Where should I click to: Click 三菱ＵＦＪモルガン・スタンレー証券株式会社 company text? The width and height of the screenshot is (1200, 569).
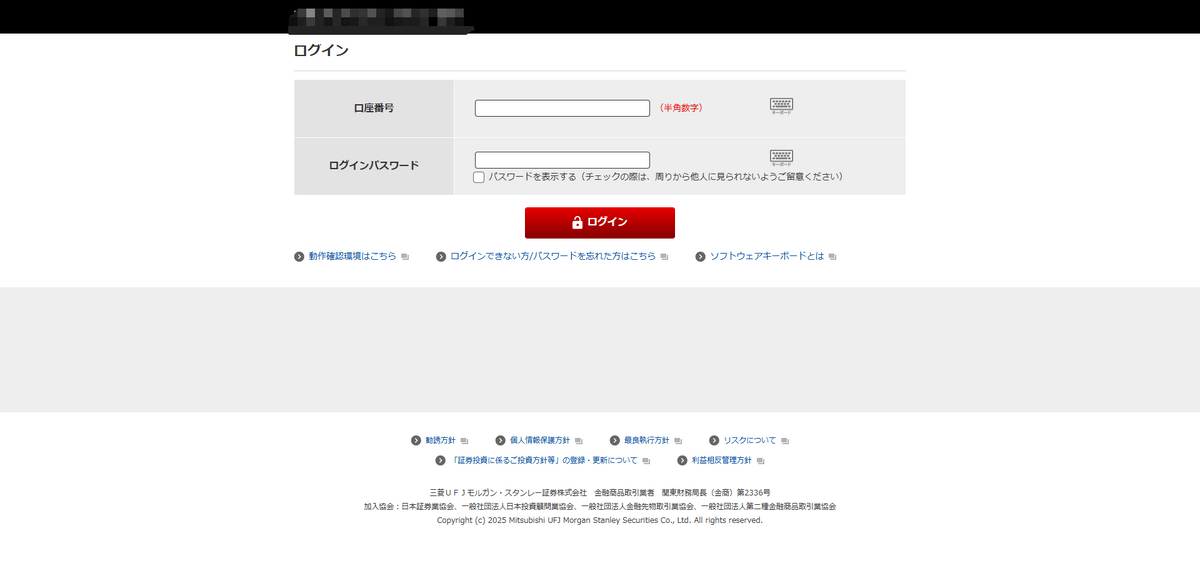pos(508,493)
